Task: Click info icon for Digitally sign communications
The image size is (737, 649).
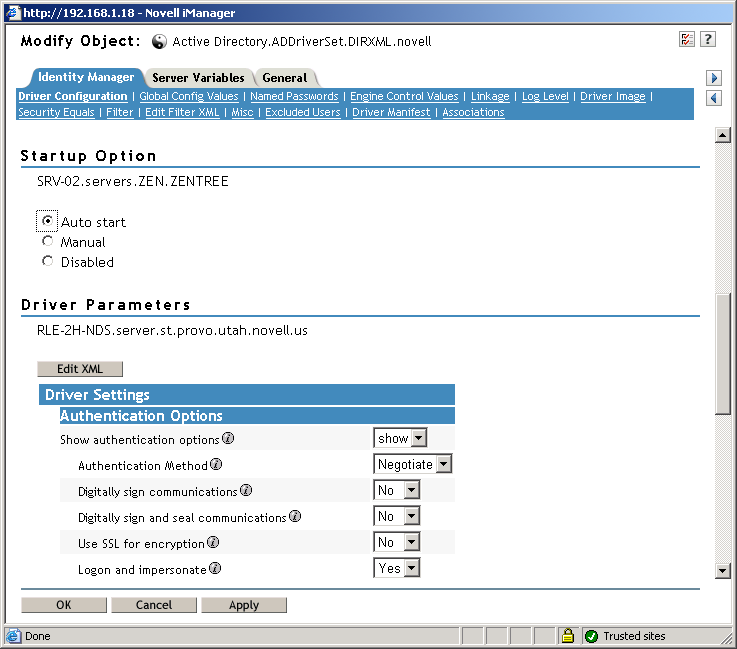Action: [x=246, y=491]
